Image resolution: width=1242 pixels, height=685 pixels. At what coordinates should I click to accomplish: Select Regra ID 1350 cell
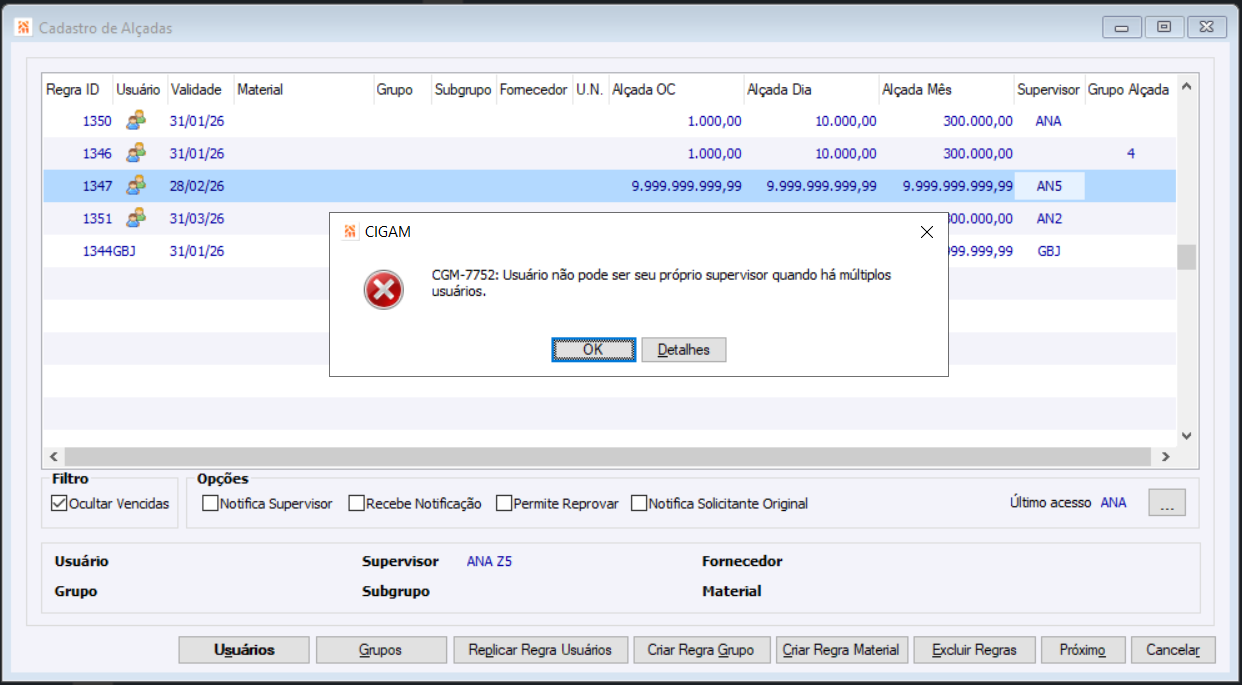point(78,122)
